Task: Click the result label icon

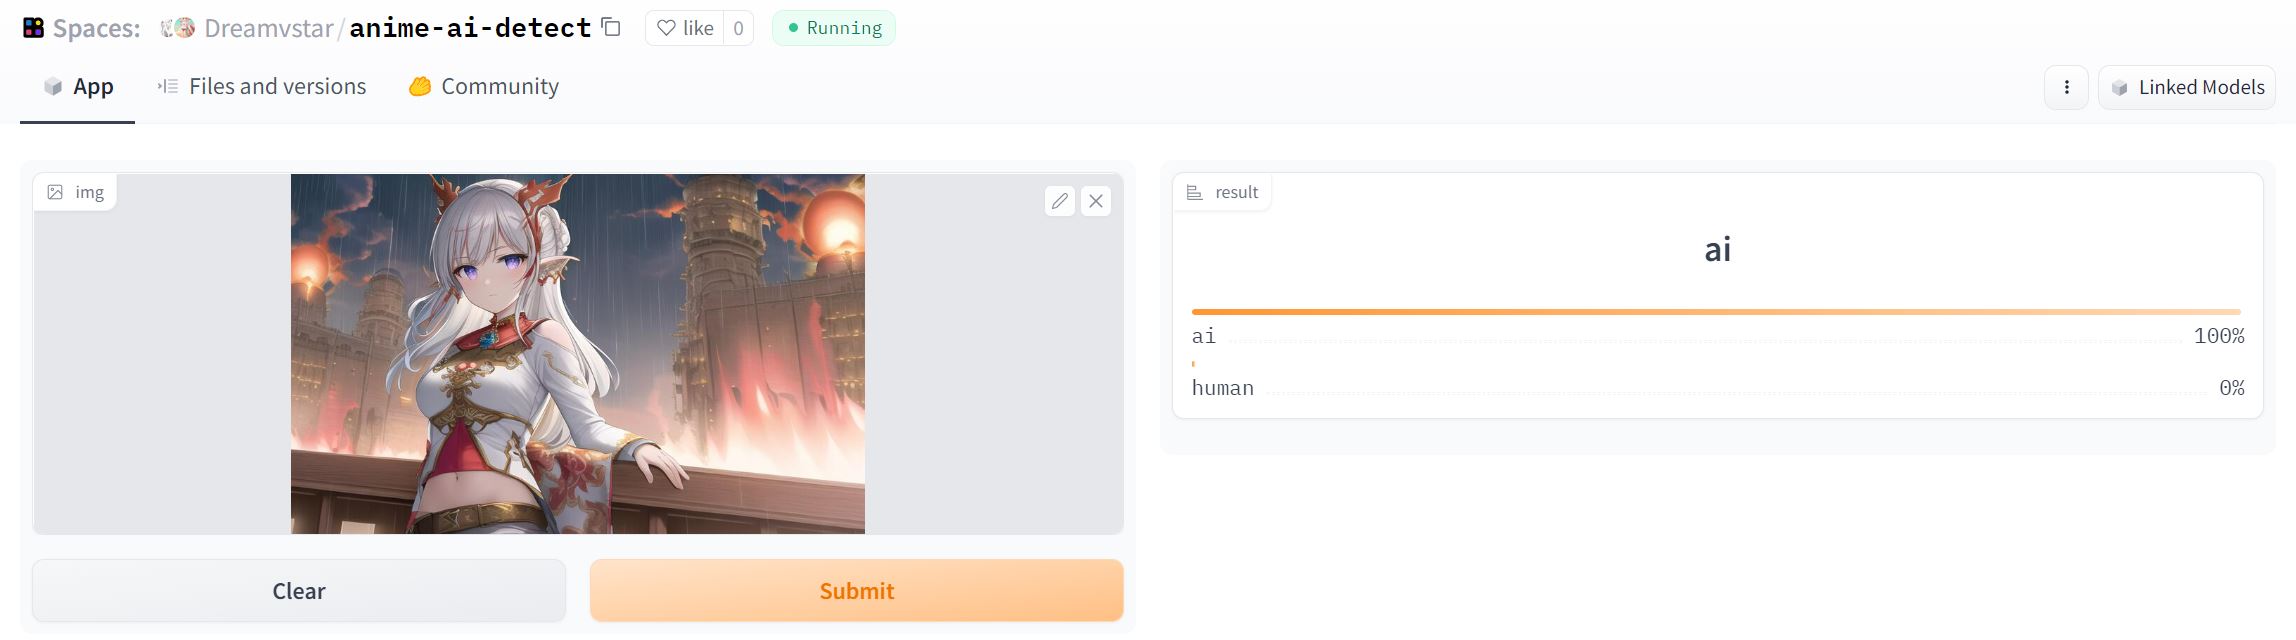Action: (x=1194, y=192)
